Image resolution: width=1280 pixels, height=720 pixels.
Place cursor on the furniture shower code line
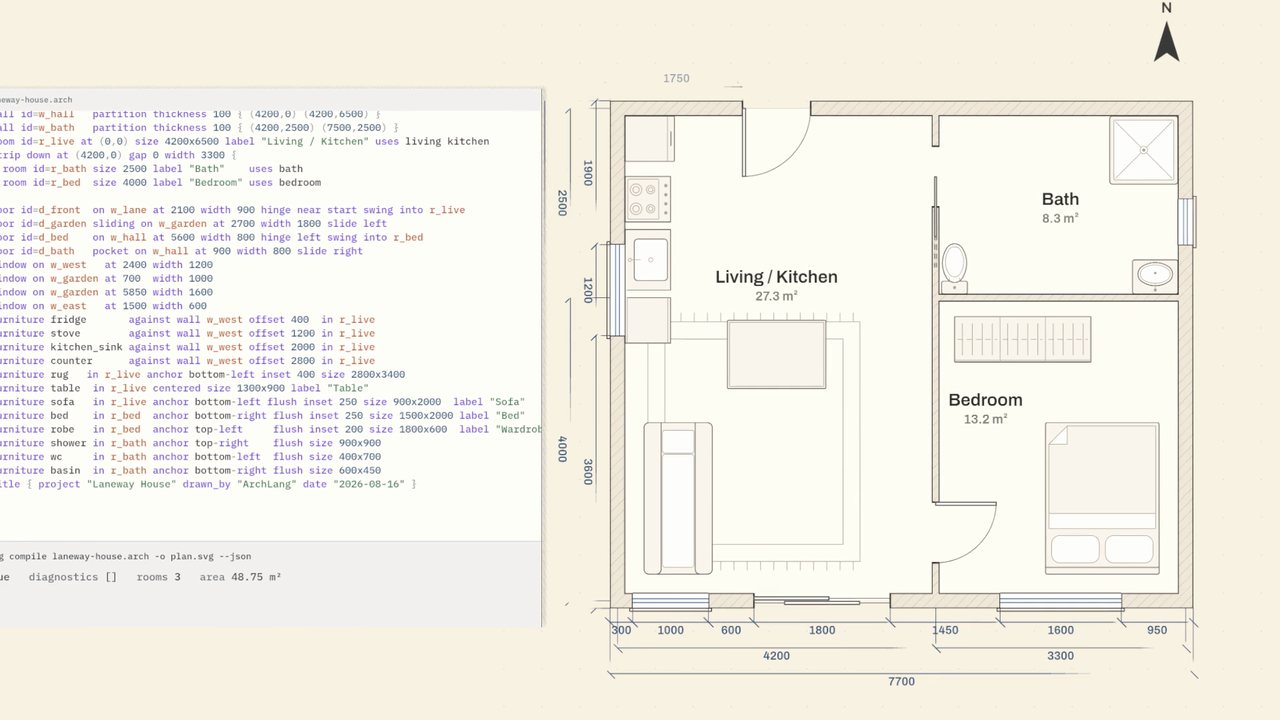click(x=190, y=443)
